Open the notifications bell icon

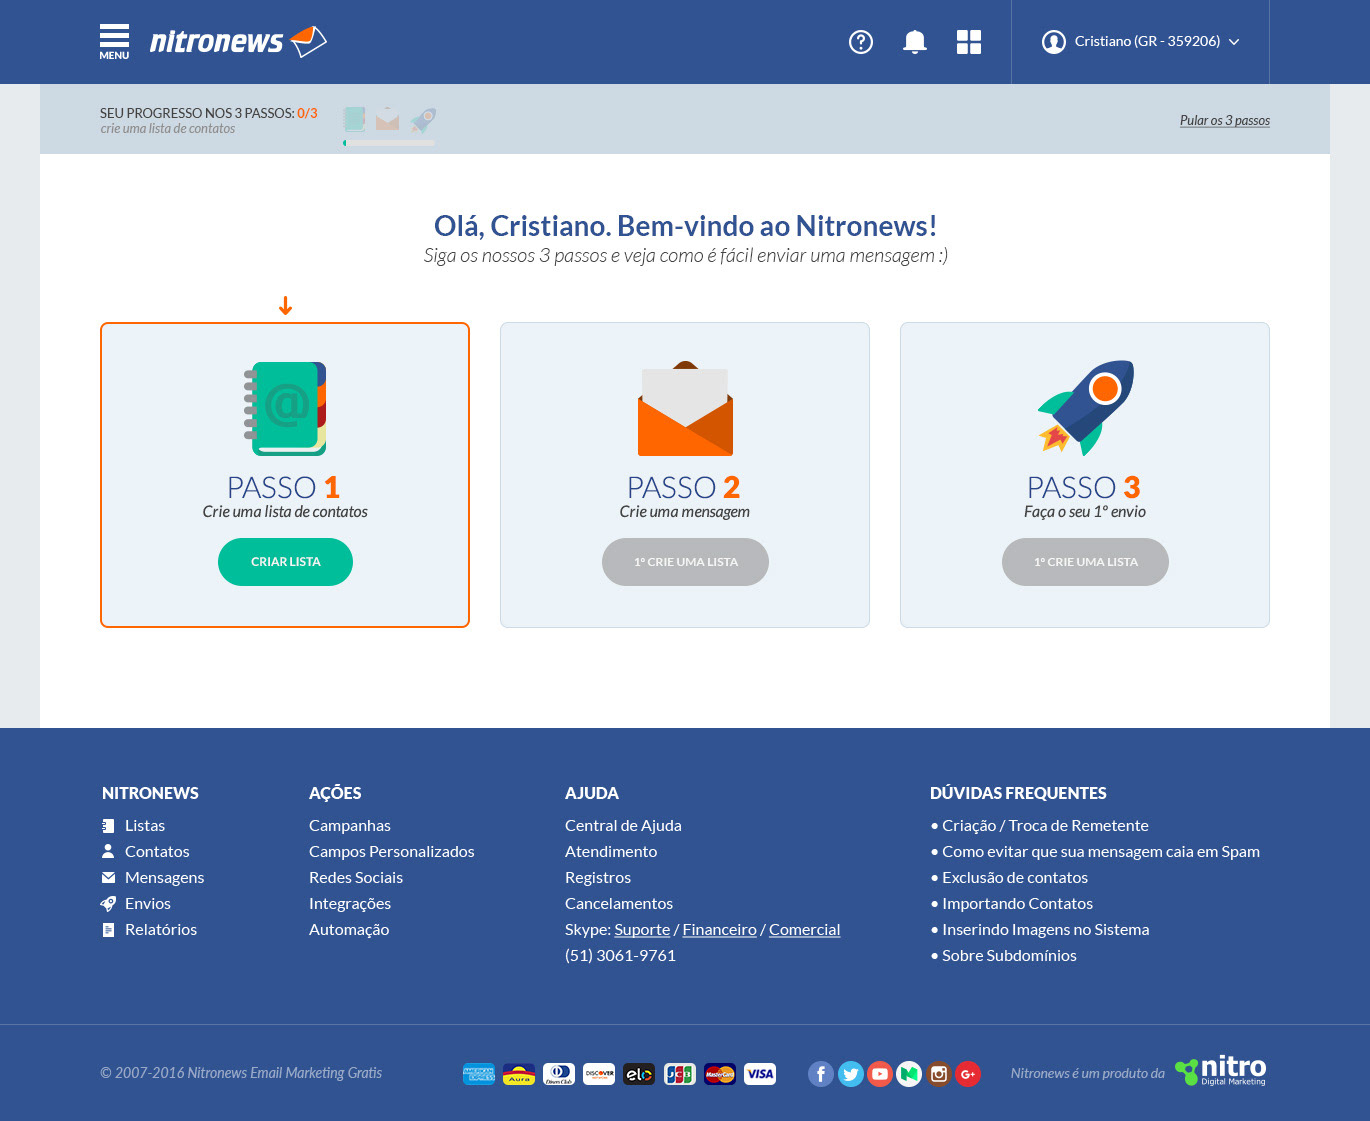(915, 41)
